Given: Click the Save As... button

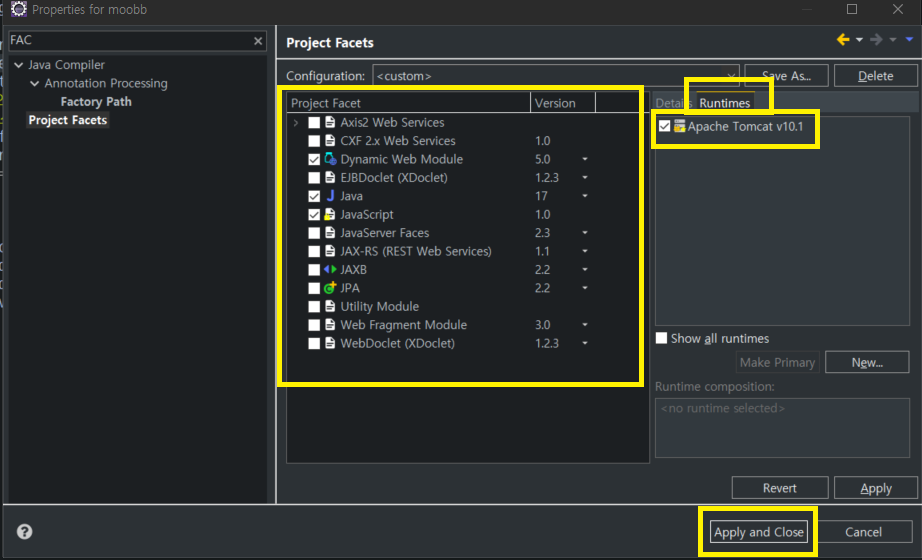Looking at the screenshot, I should (786, 75).
